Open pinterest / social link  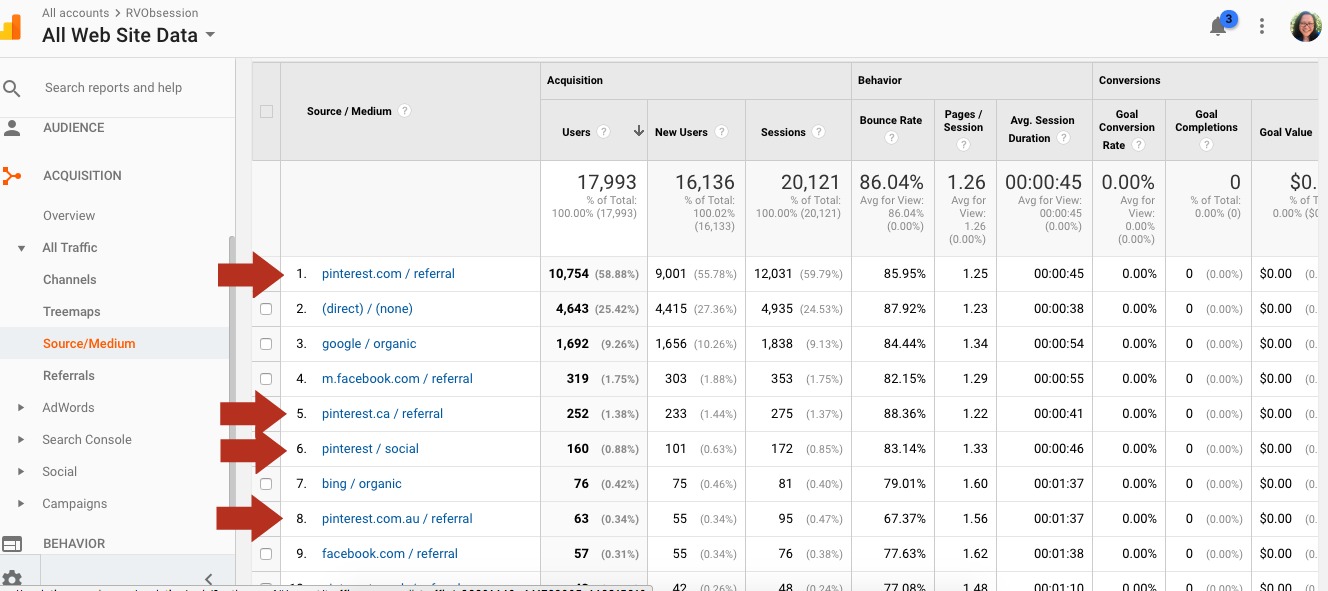370,449
